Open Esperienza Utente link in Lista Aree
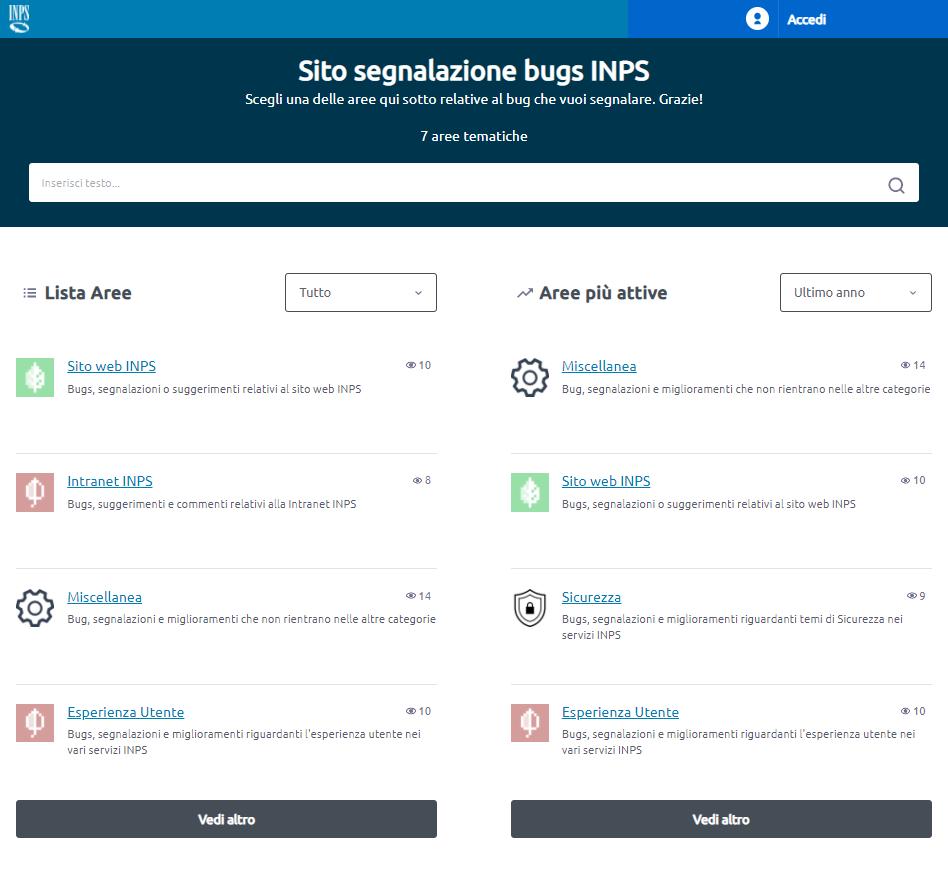This screenshot has width=948, height=888. (125, 712)
